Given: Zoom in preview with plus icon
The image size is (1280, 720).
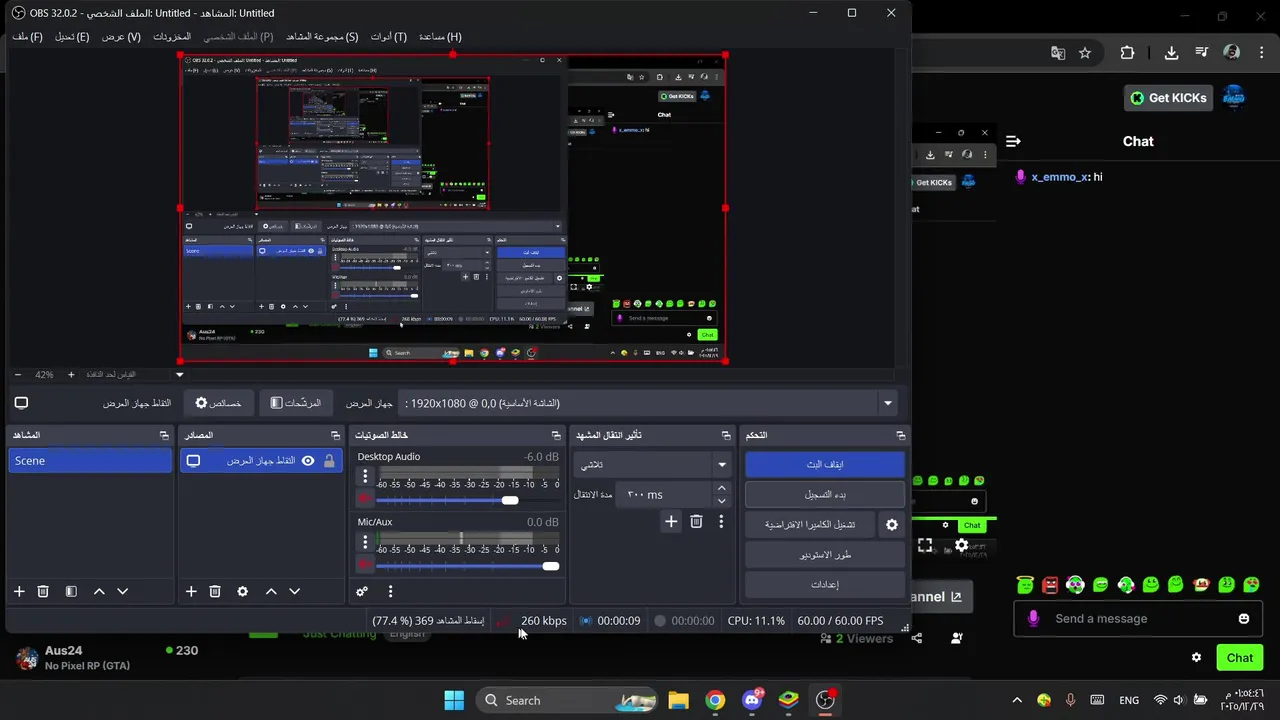Looking at the screenshot, I should (71, 375).
